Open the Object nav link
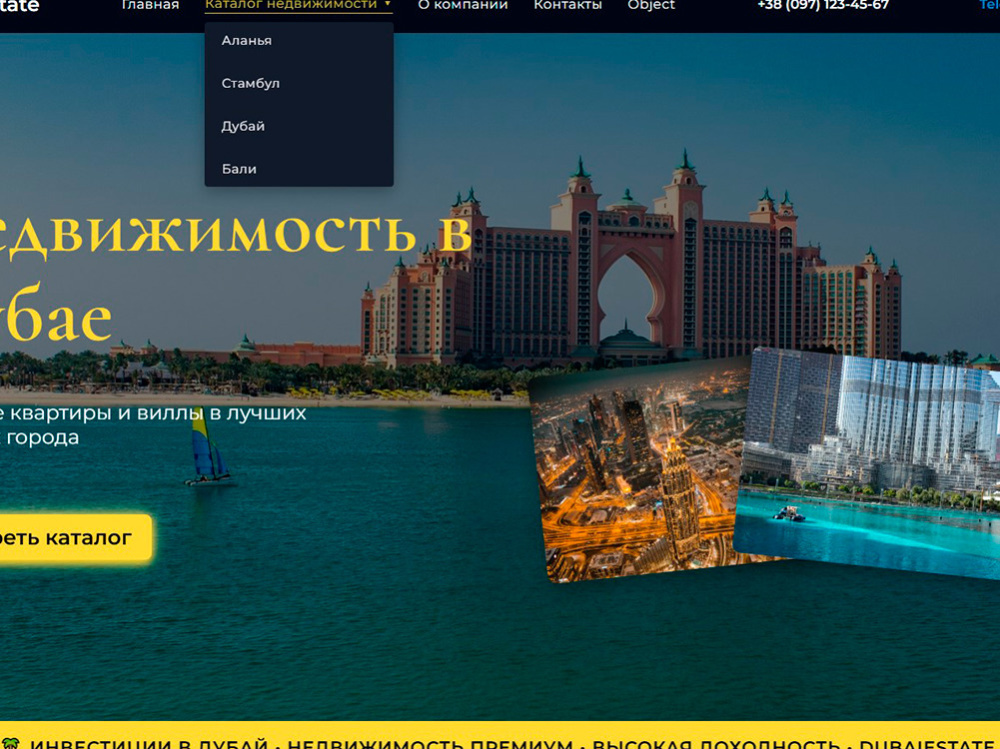The height and width of the screenshot is (749, 1000). (x=651, y=5)
